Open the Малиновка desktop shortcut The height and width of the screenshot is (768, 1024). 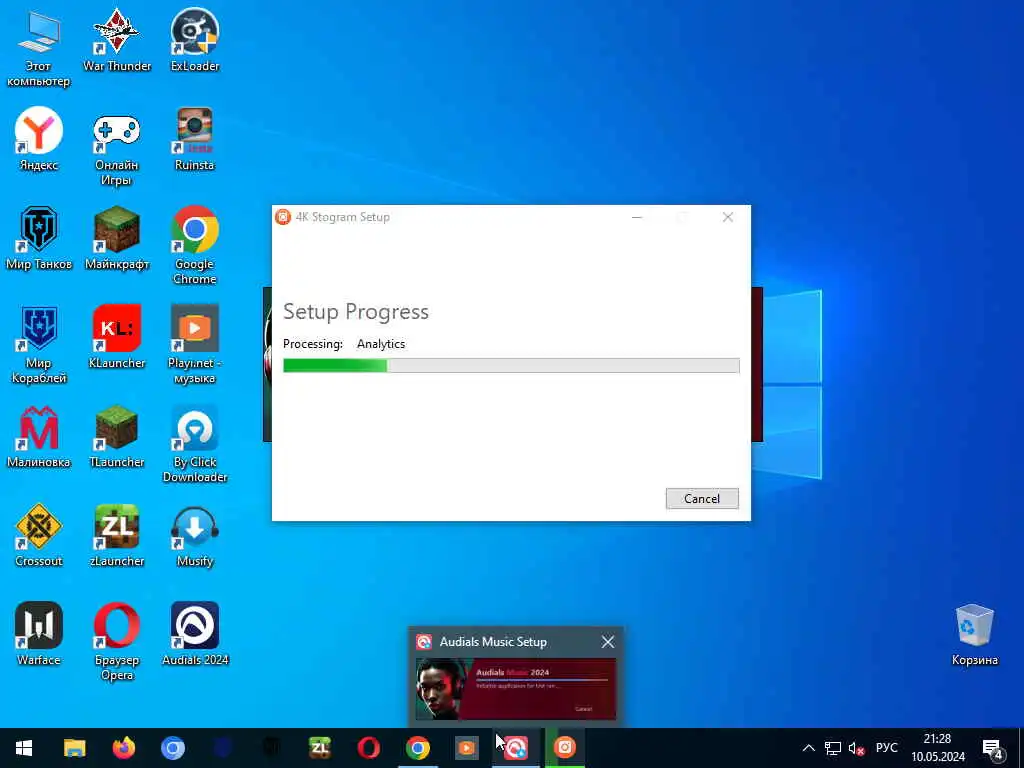click(39, 437)
